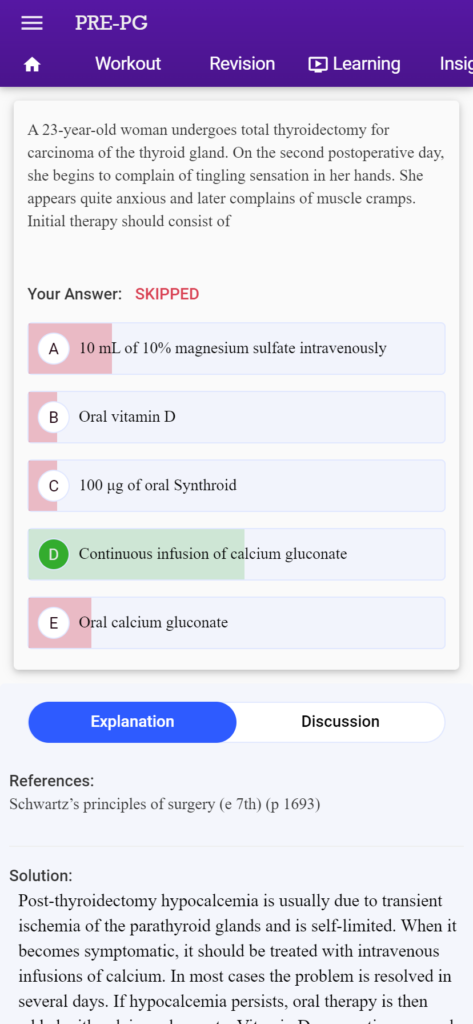Select option A circle badge
473x1024 pixels.
pos(54,348)
